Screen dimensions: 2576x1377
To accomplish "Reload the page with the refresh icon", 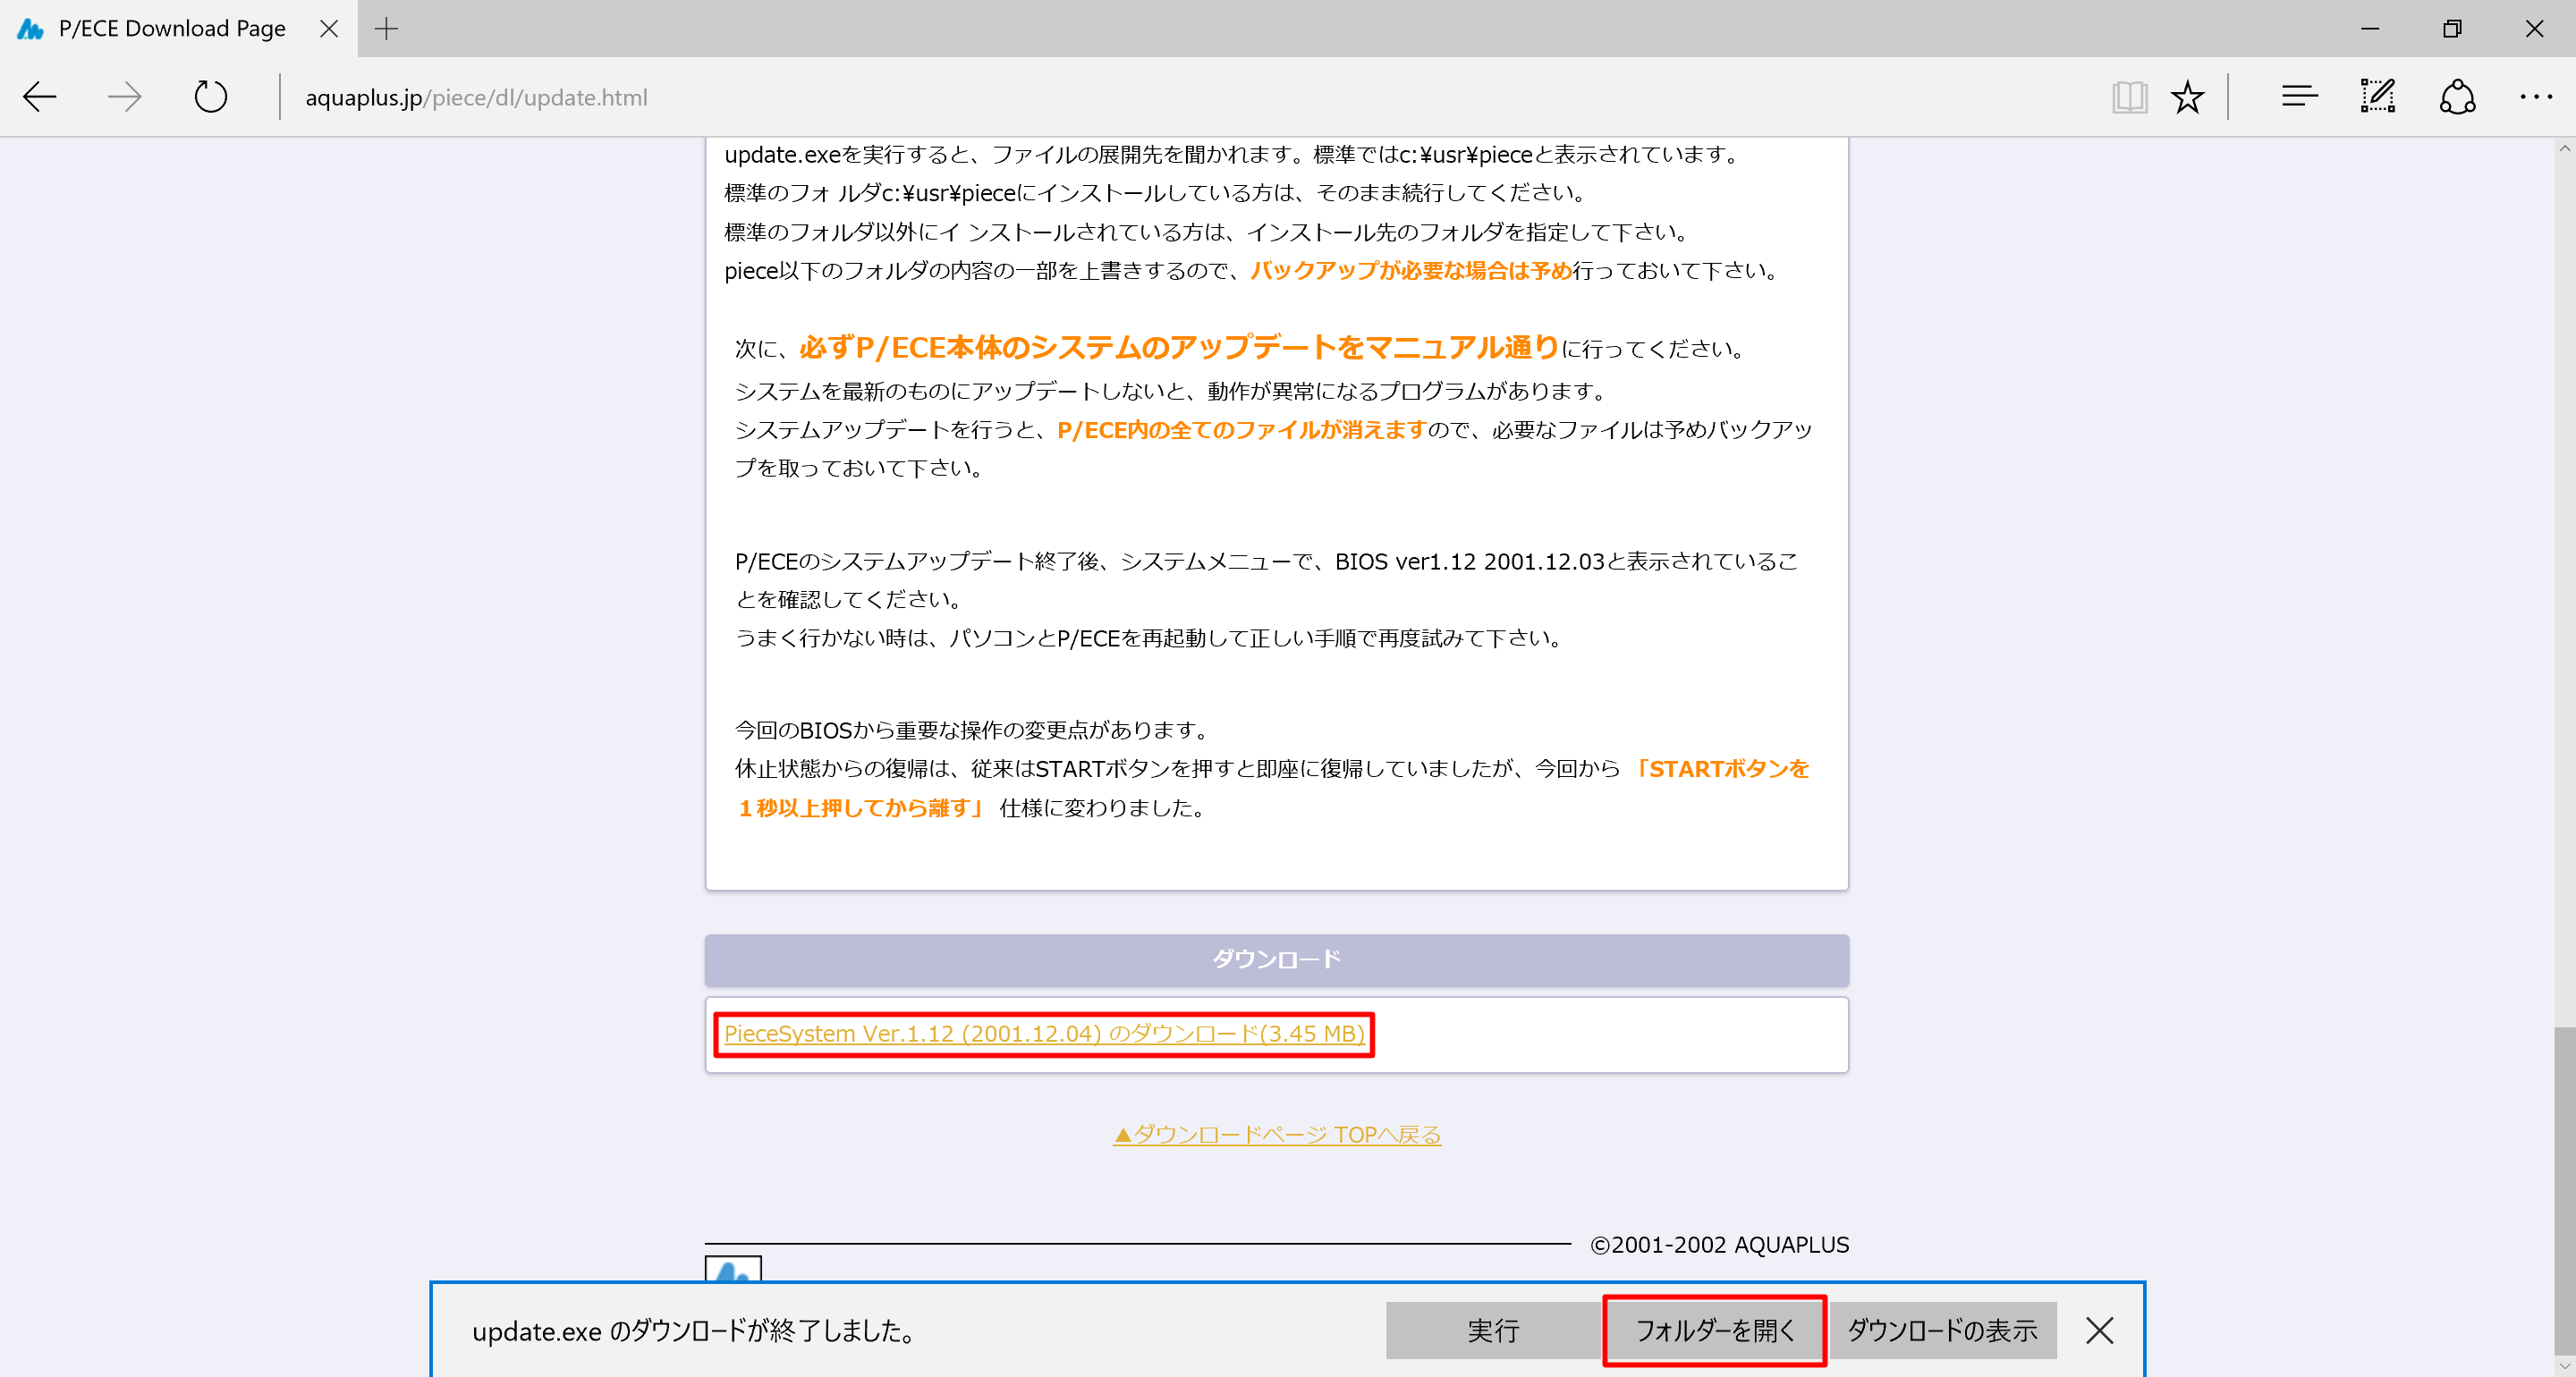I will 211,97.
